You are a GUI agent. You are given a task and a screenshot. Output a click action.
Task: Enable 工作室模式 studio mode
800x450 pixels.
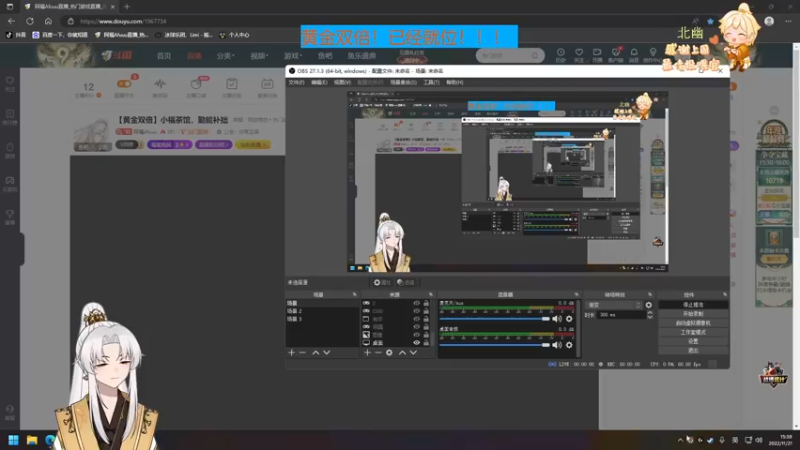[693, 332]
